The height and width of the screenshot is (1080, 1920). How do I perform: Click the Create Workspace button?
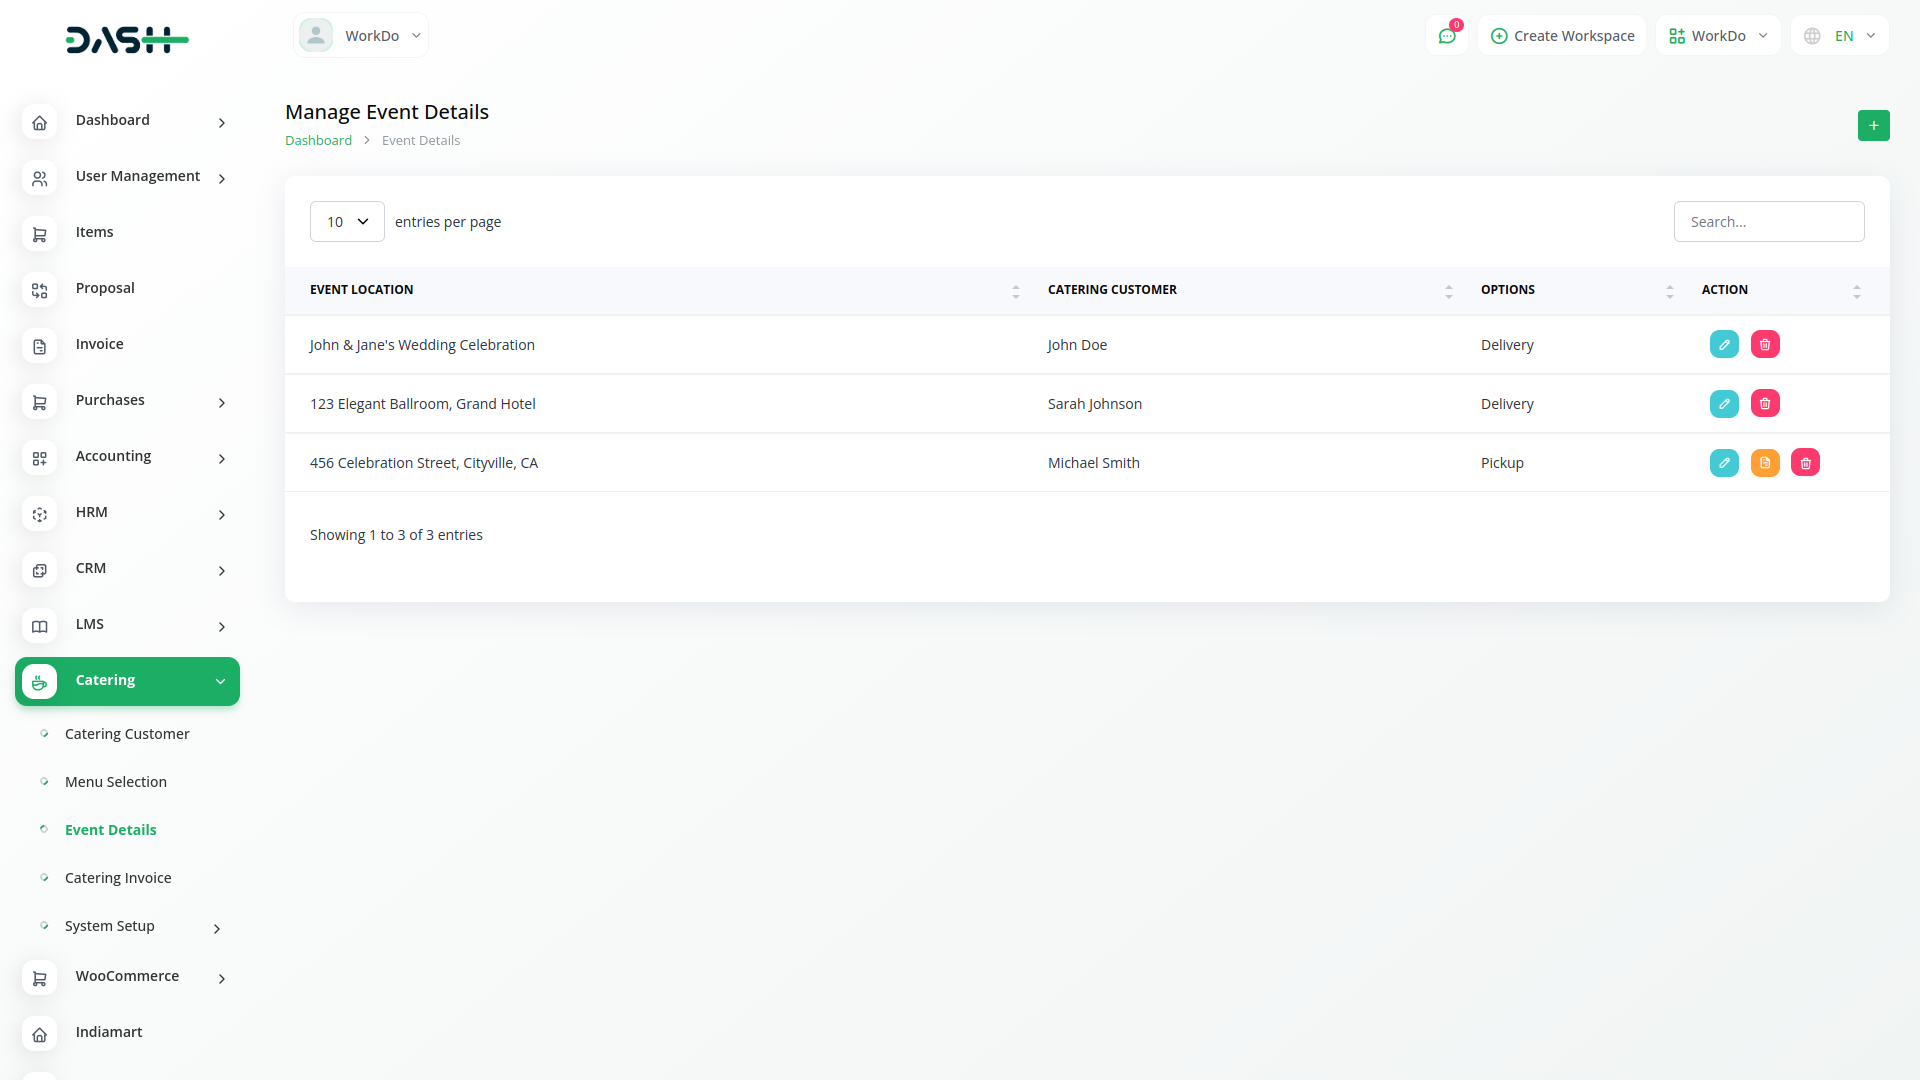pos(1562,36)
